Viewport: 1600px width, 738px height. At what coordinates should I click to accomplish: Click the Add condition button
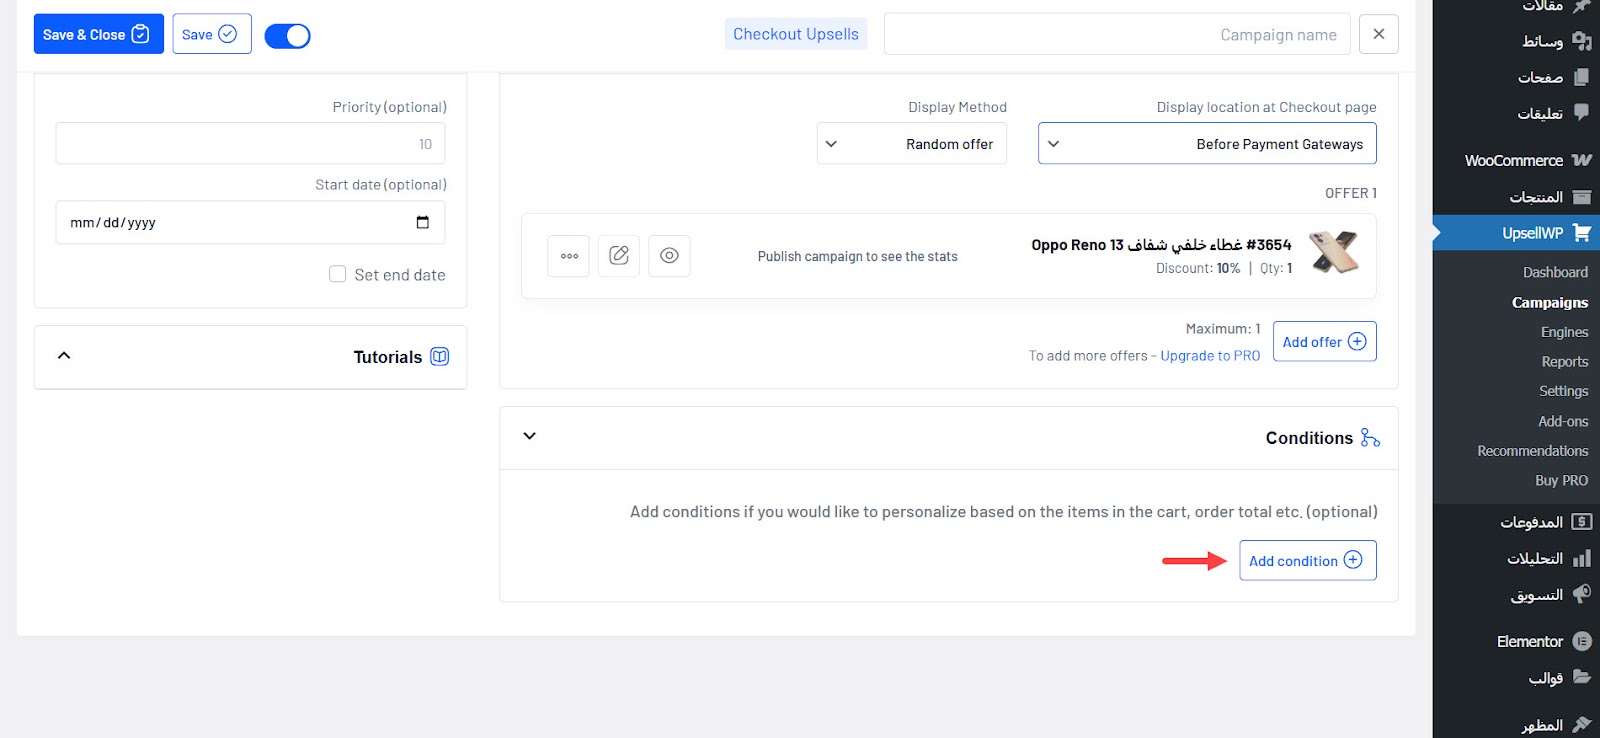pos(1307,560)
